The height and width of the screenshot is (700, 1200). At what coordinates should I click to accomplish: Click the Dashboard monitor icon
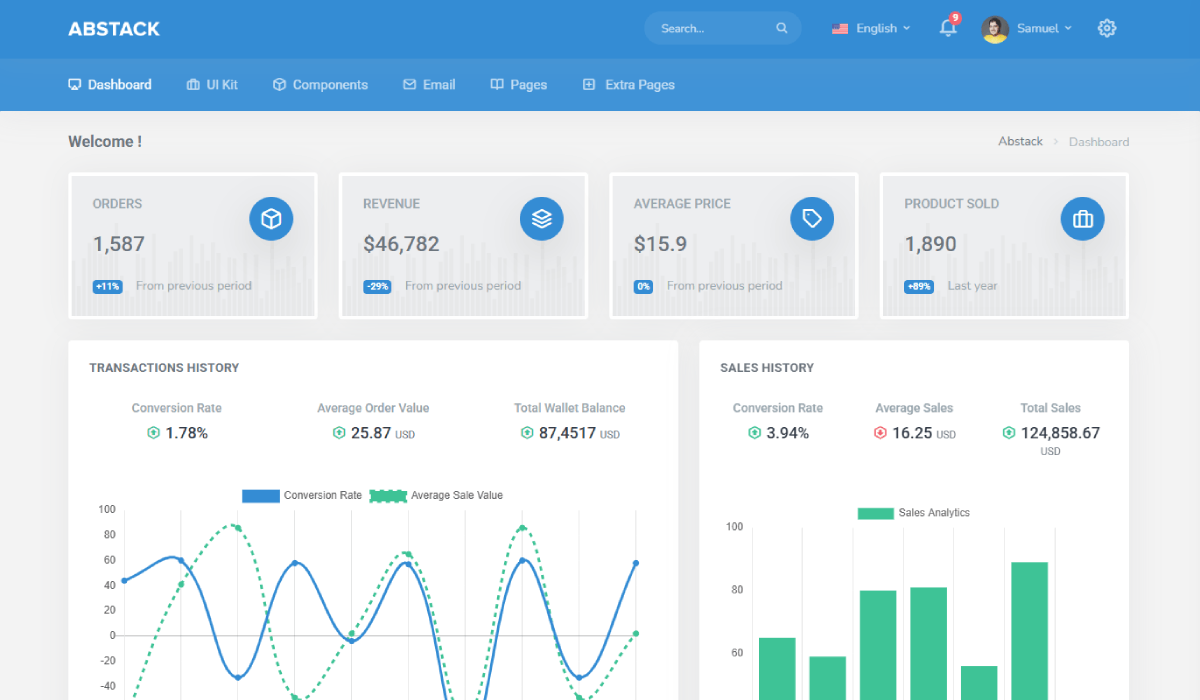(75, 85)
